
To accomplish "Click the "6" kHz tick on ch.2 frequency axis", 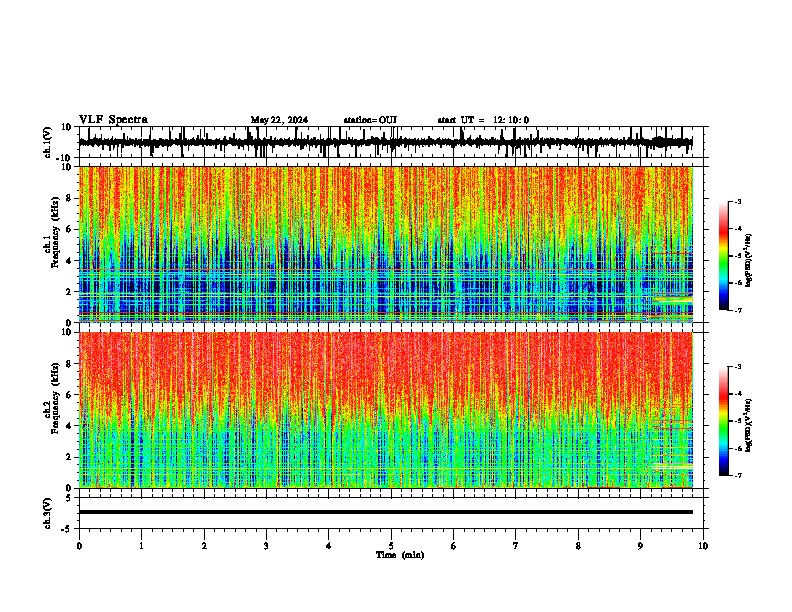I will point(70,395).
